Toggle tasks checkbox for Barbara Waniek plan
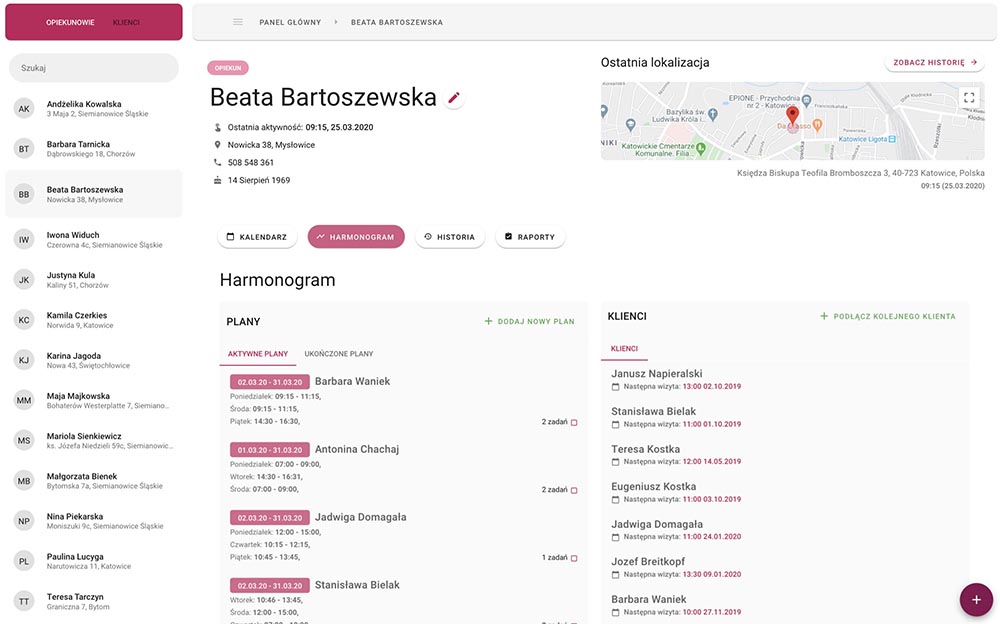This screenshot has width=1000, height=624. pyautogui.click(x=574, y=422)
